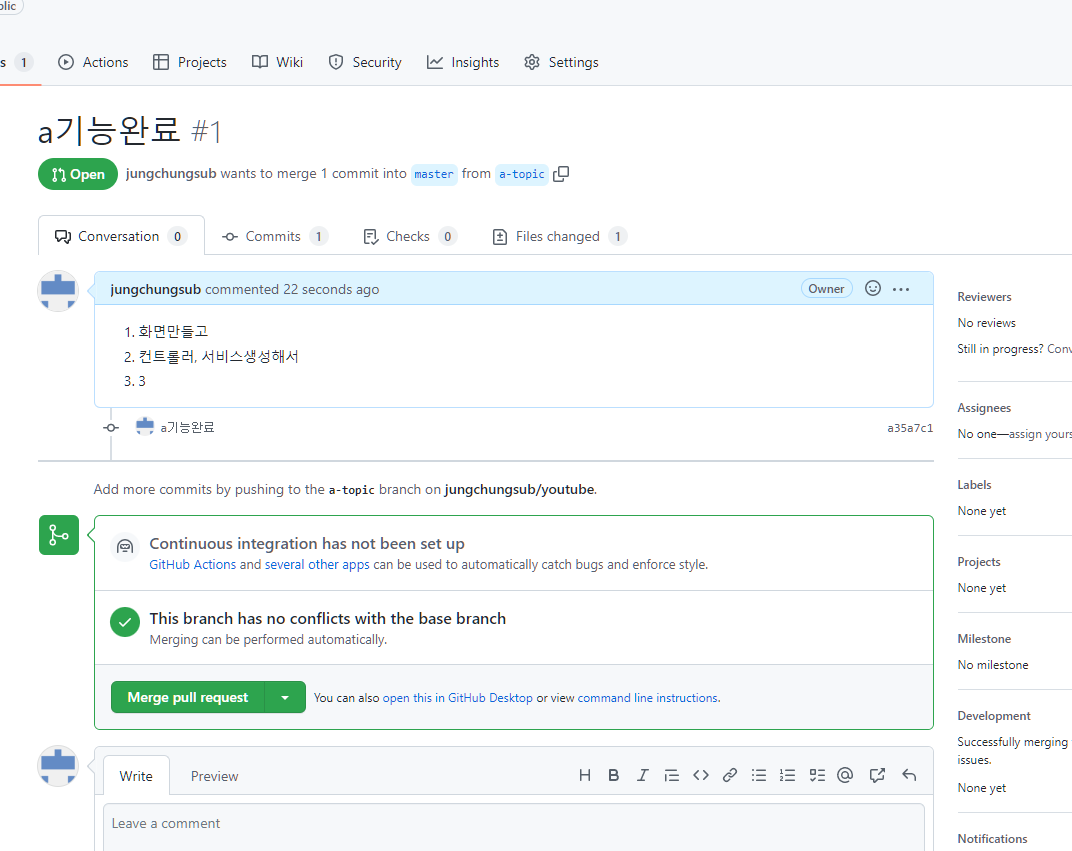The height and width of the screenshot is (851, 1072).
Task: Click the Labels sidebar heading
Action: [974, 485]
